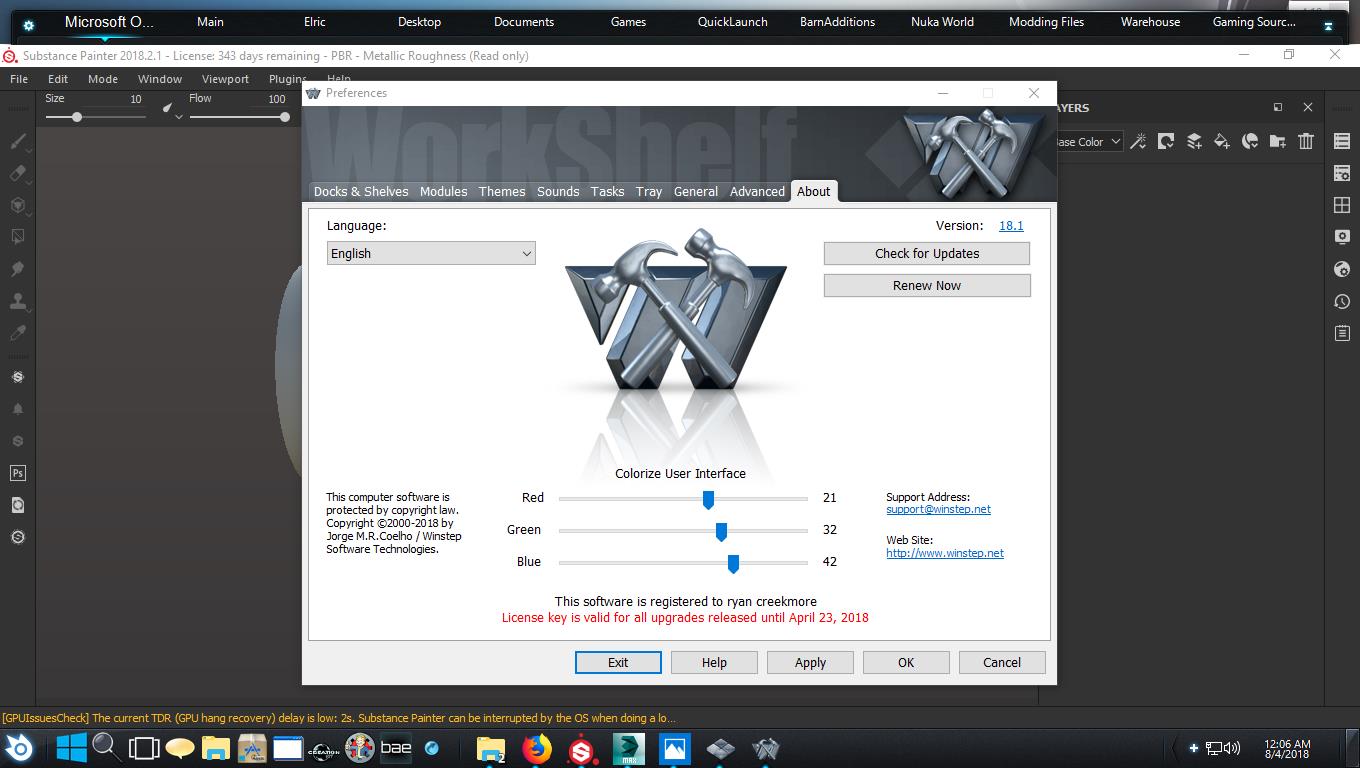Open the Language dropdown set to English

tap(431, 254)
